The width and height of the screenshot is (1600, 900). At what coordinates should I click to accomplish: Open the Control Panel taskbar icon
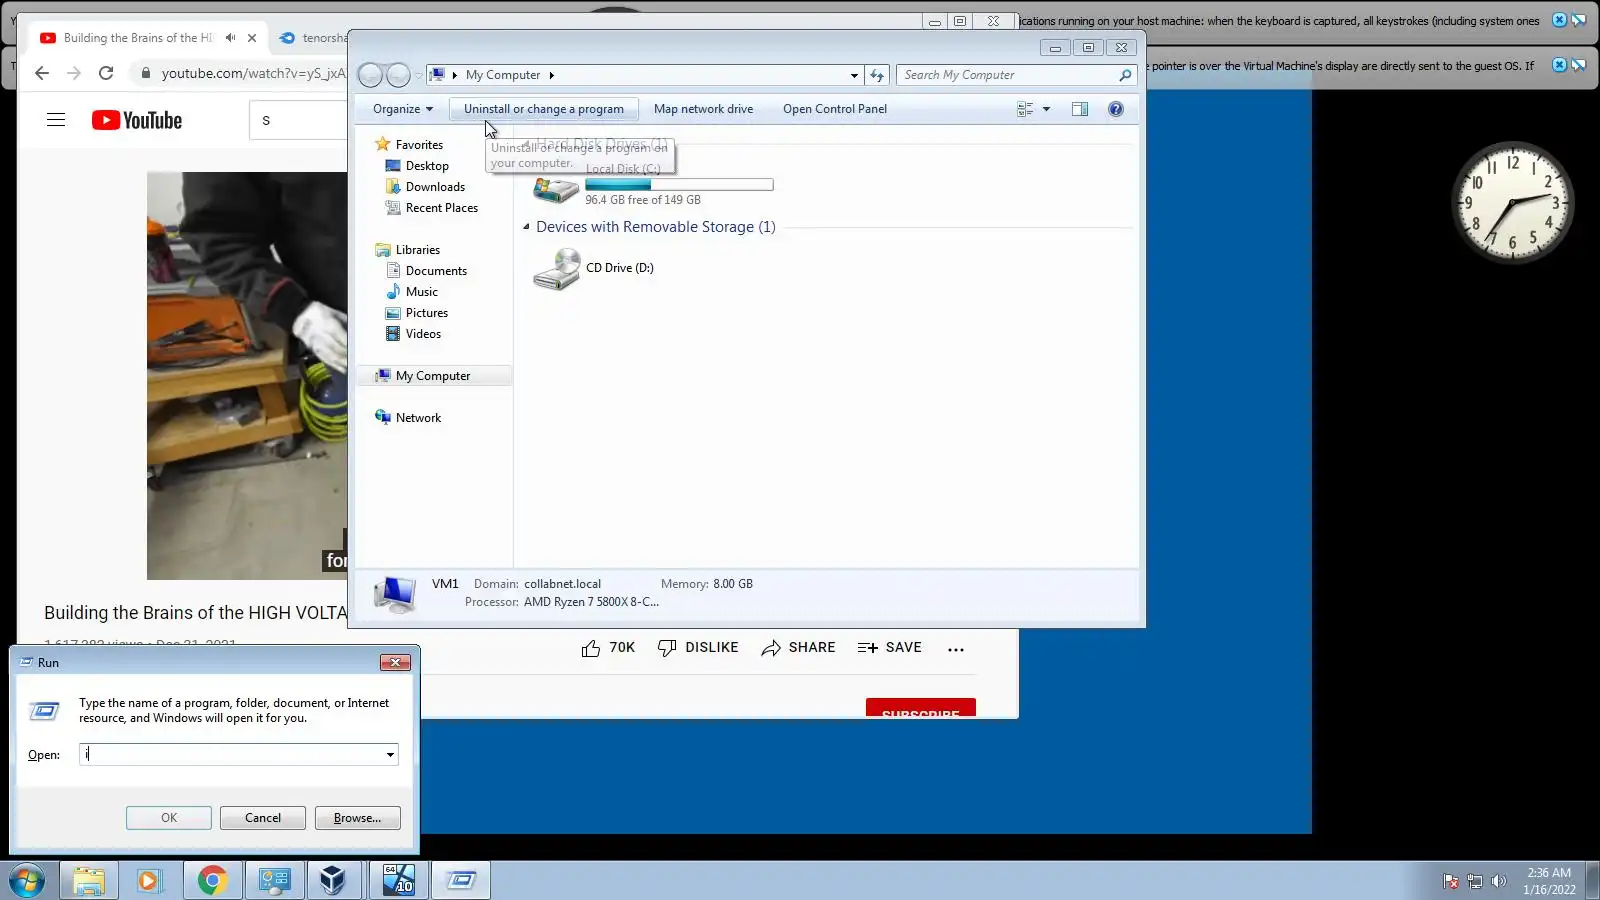(x=274, y=881)
